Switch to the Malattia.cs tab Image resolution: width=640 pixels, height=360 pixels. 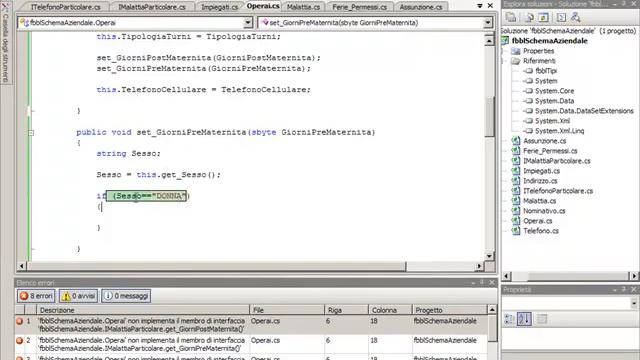(303, 7)
